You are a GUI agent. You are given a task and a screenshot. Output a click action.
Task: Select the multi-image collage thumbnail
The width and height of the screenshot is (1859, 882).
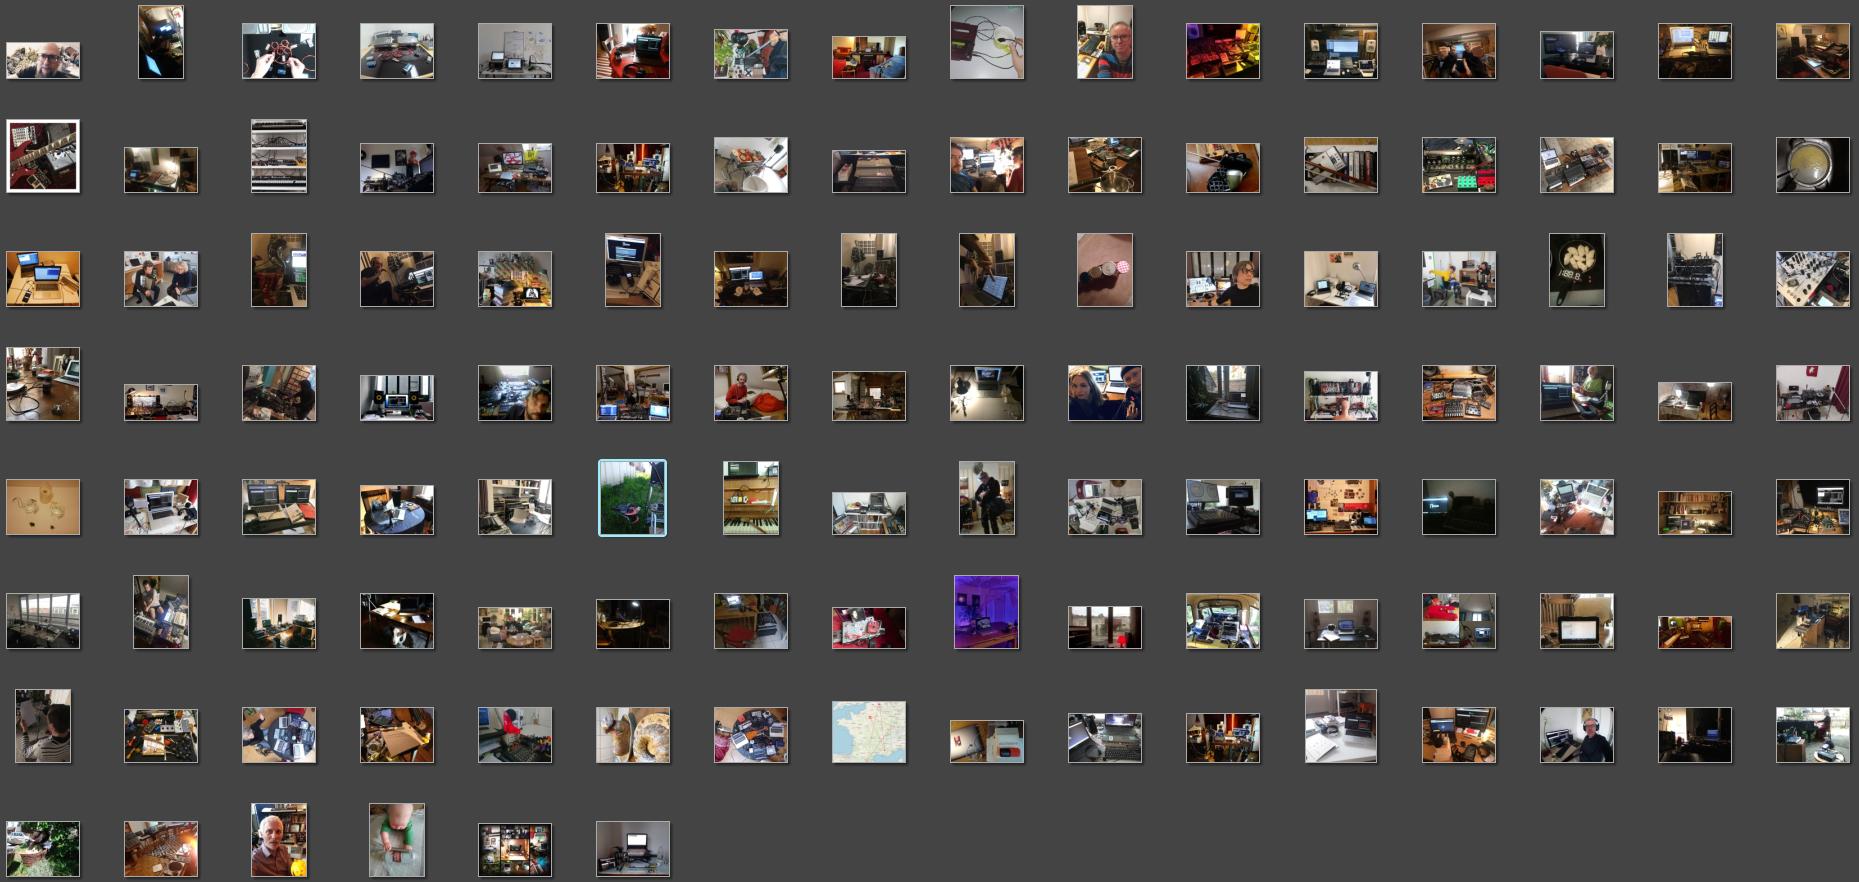[x=514, y=849]
